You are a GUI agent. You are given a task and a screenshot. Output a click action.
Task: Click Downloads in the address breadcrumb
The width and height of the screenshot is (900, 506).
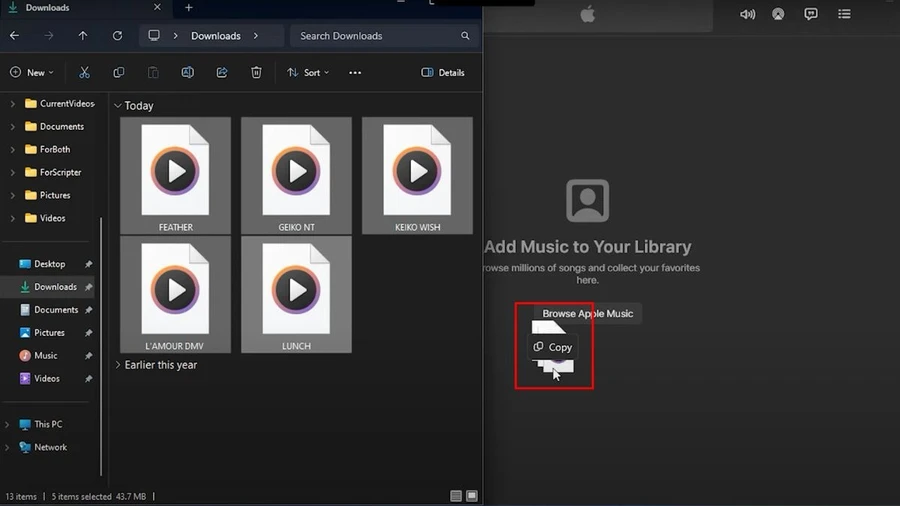(216, 36)
